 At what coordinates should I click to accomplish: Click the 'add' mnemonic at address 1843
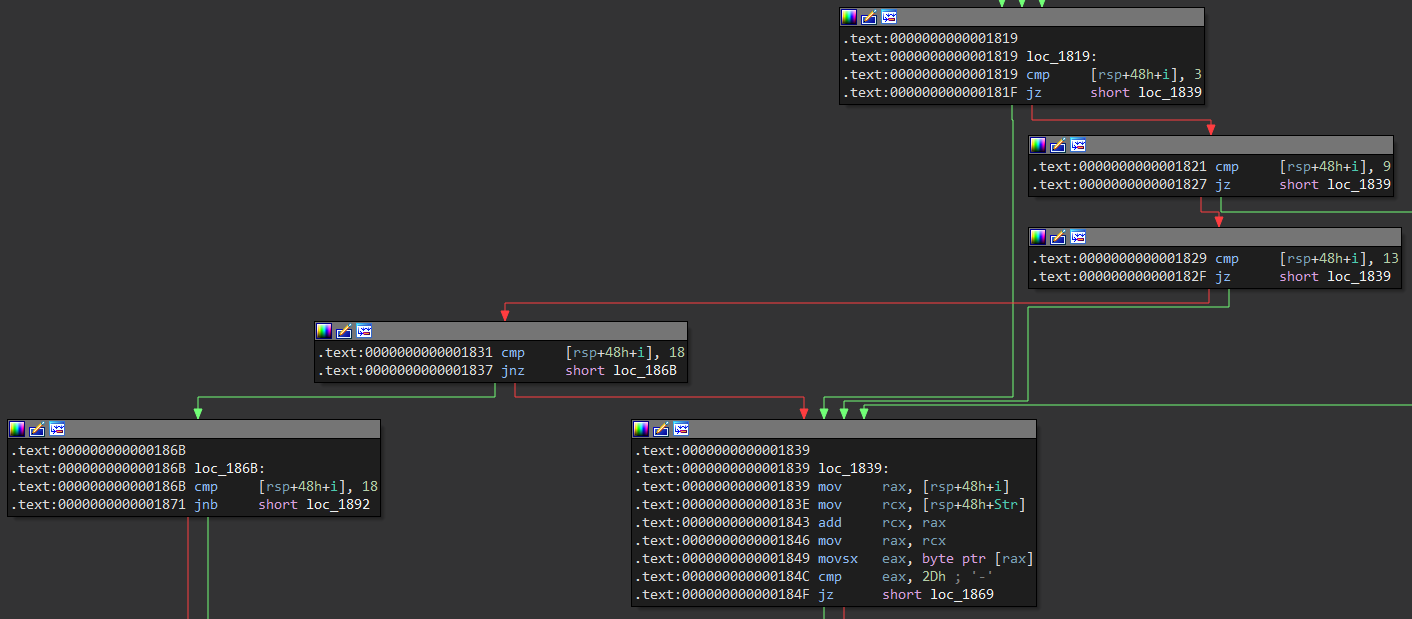tap(830, 523)
